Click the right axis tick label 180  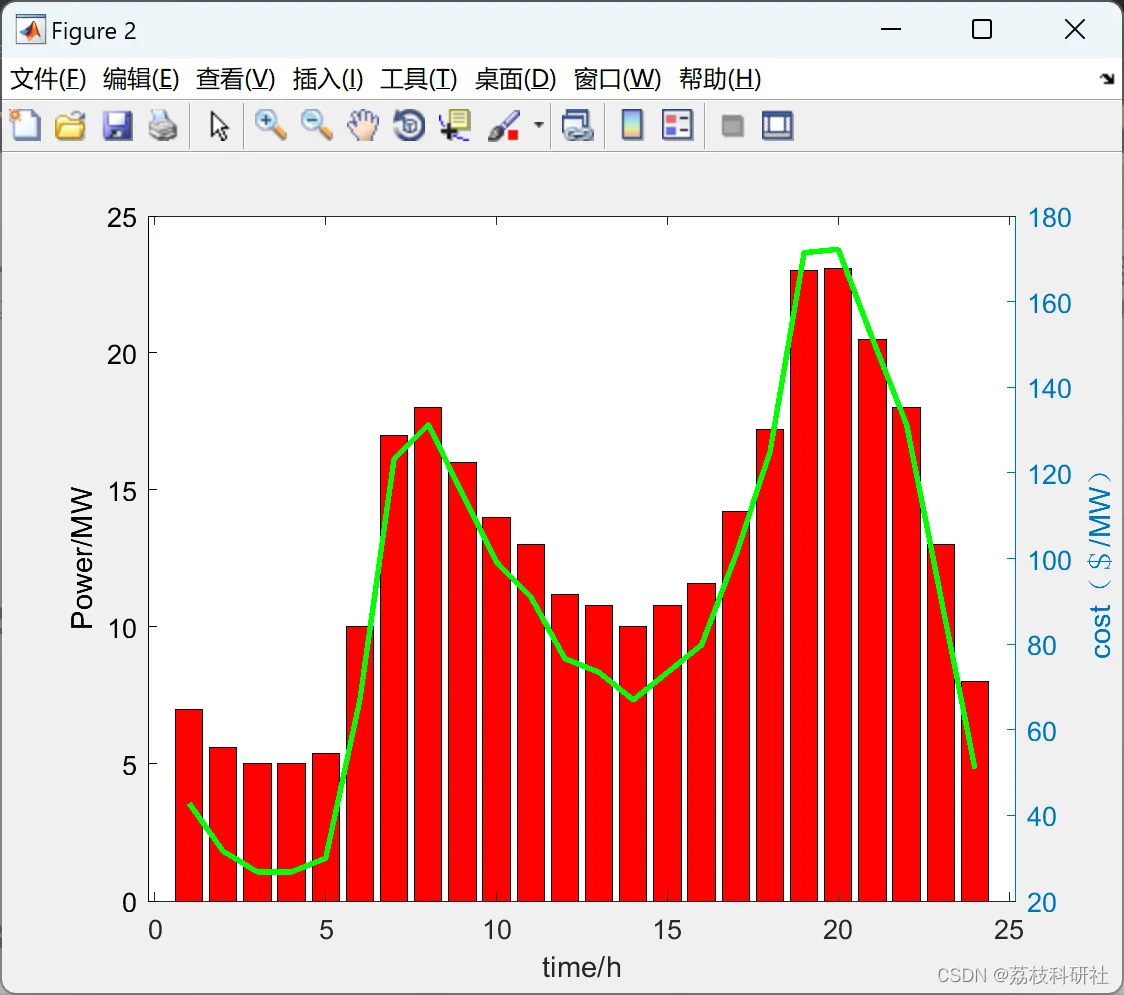[x=1049, y=218]
